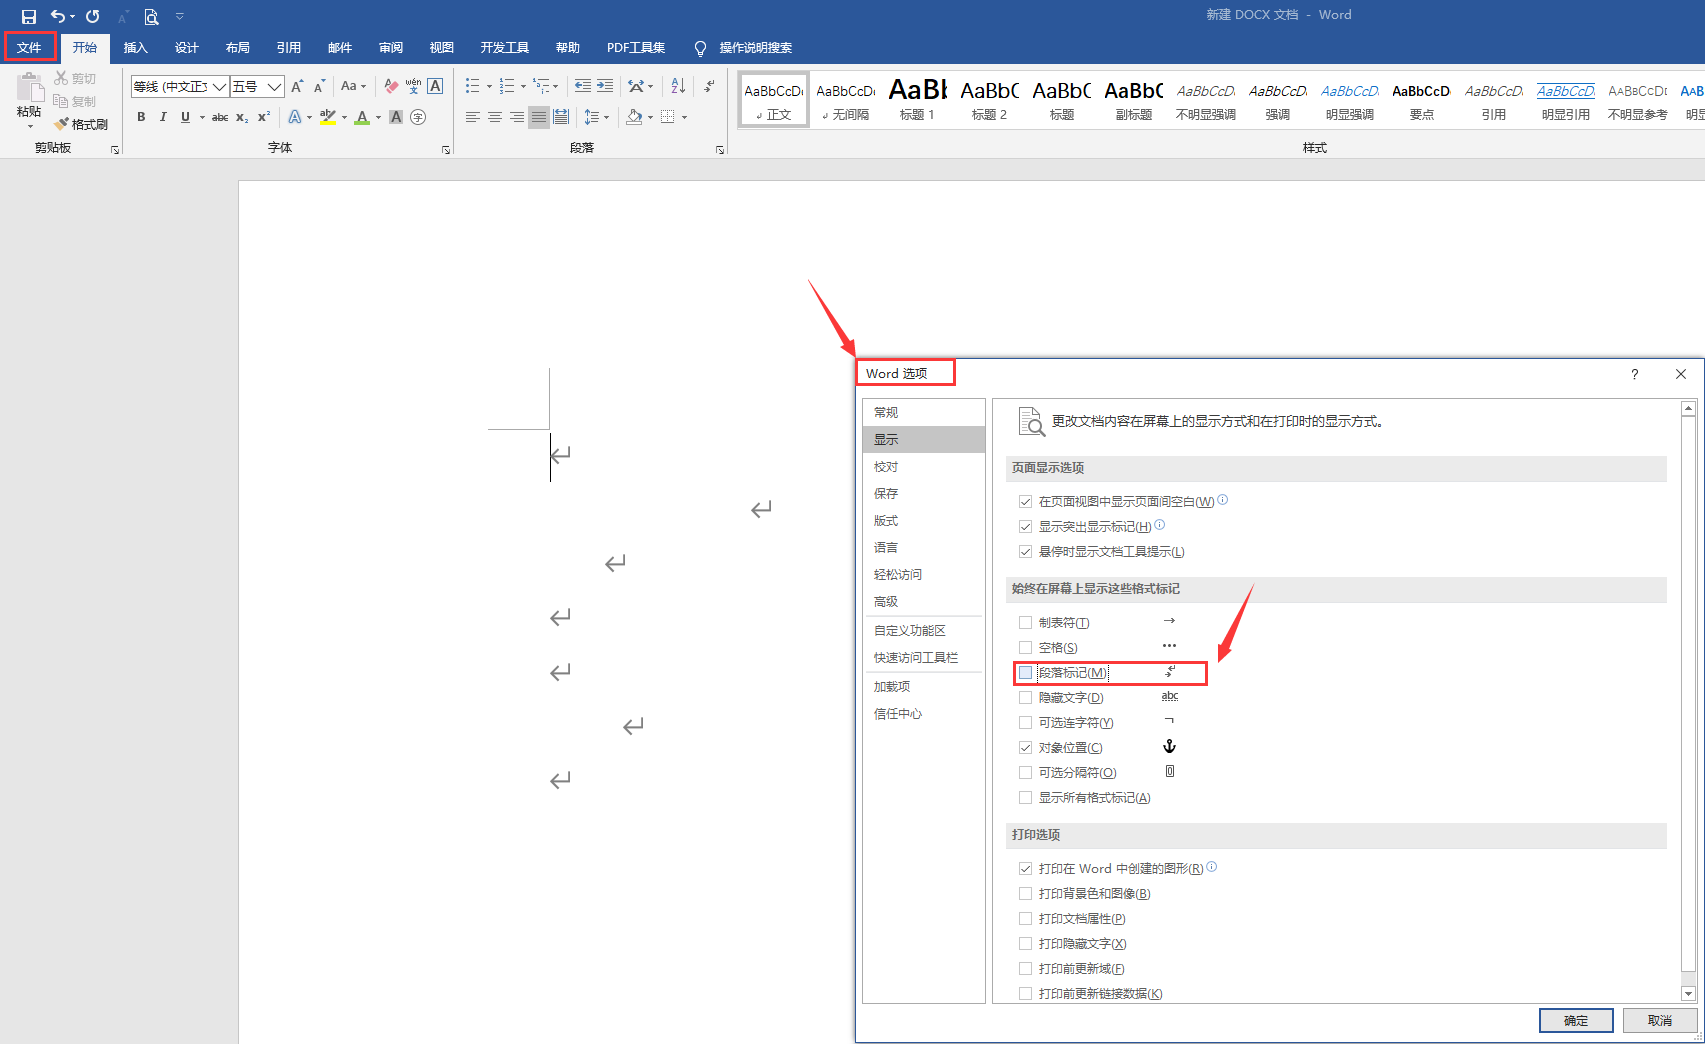
Task: Apply strikethrough with the abc icon
Action: [220, 117]
